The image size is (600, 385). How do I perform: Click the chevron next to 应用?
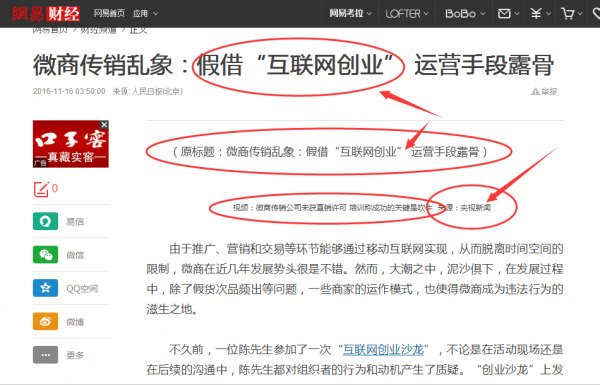tap(155, 14)
